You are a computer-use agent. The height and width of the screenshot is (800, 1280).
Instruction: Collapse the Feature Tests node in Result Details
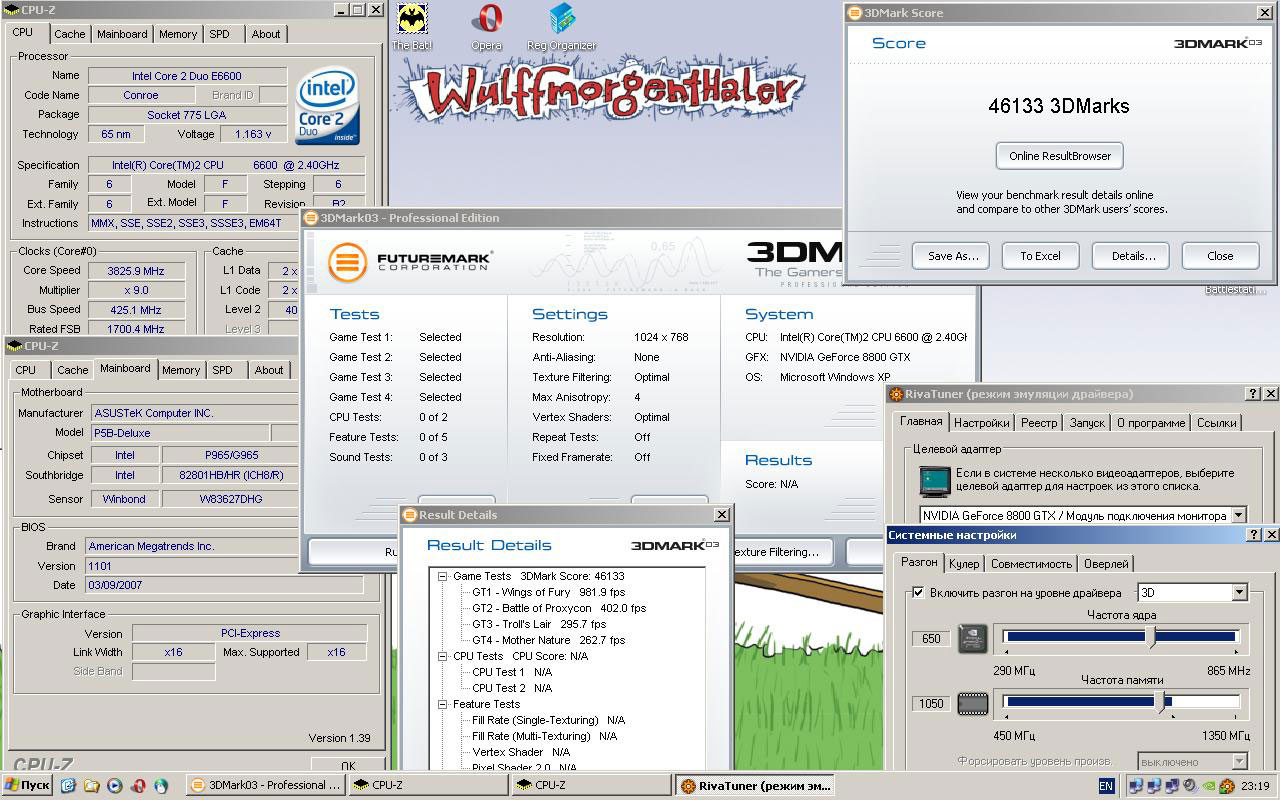443,704
